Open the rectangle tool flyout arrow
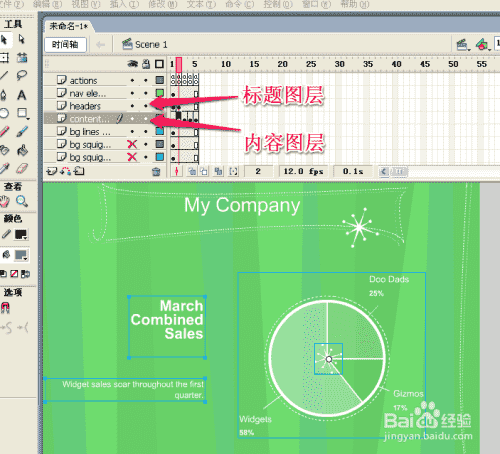This screenshot has height=454, width=500. (28, 118)
